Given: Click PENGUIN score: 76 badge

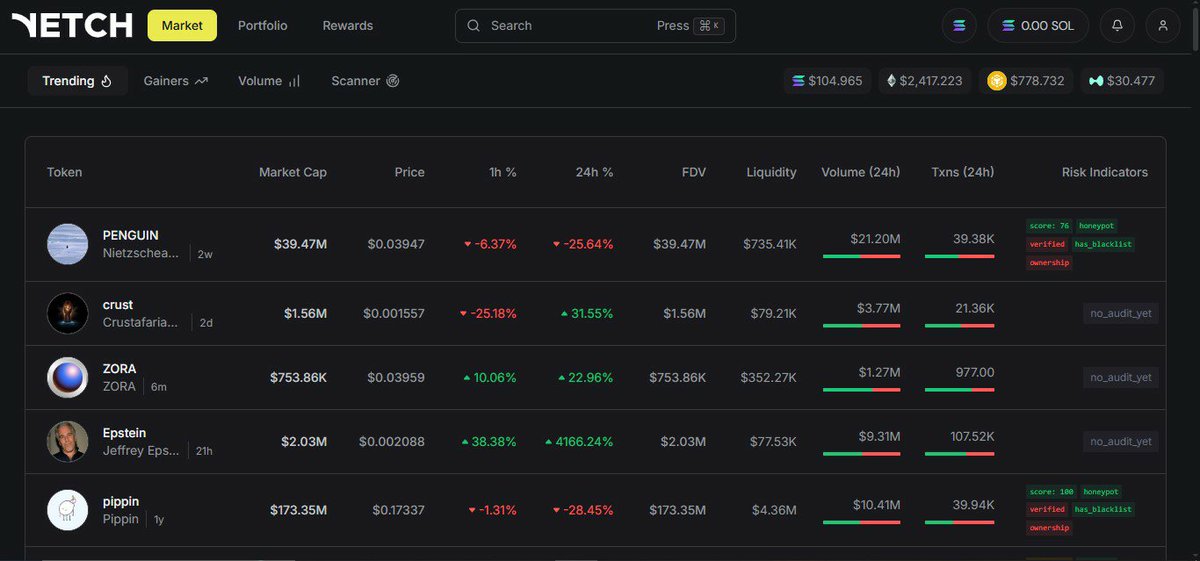Looking at the screenshot, I should click(x=1048, y=226).
